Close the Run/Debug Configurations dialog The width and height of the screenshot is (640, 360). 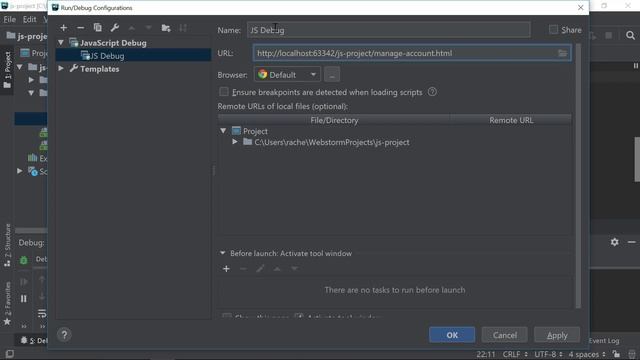point(580,7)
